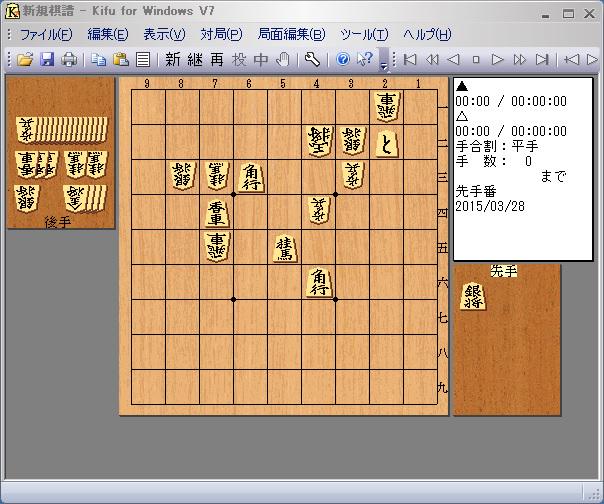Screen dimensions: 604x504
Task: Maximize the Kifu for Windows window
Action: point(568,14)
